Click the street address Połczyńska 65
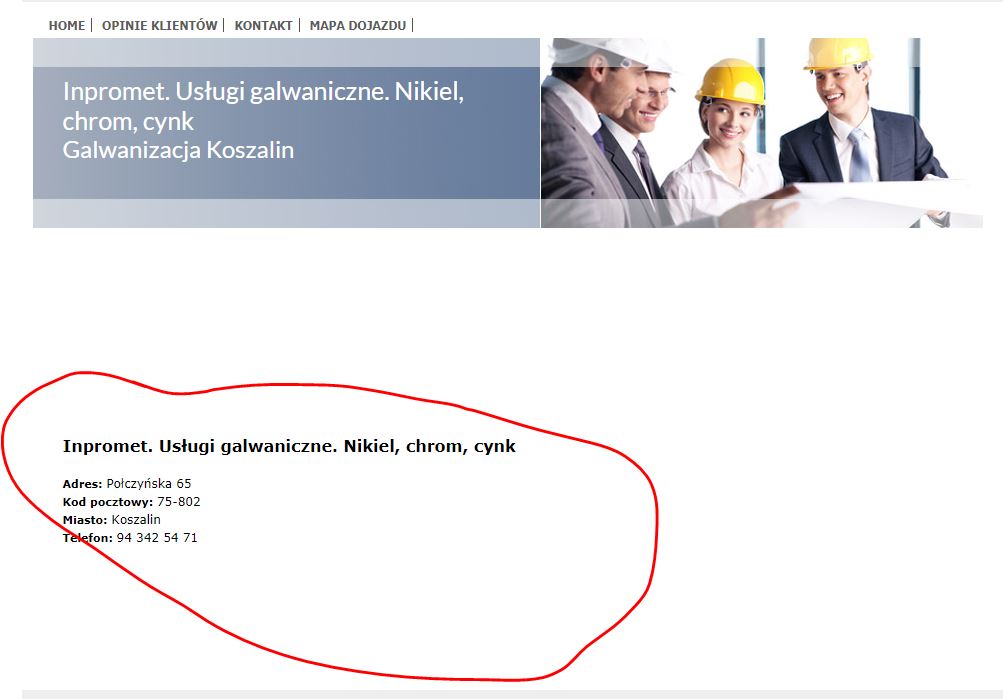1003x699 pixels. tap(148, 484)
